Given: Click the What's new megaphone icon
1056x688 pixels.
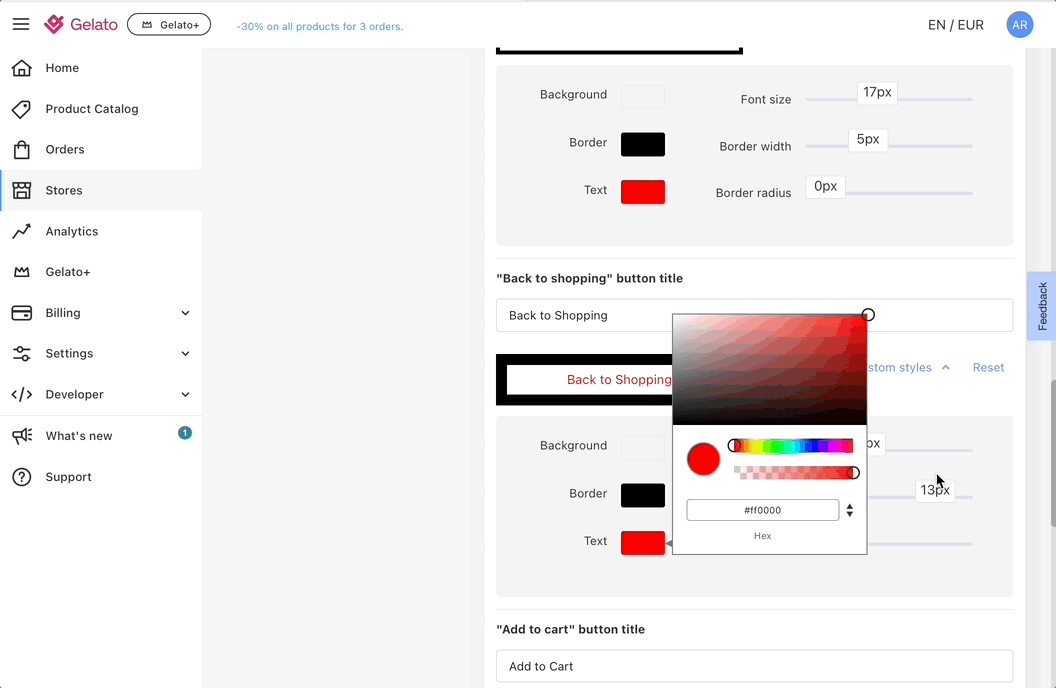Looking at the screenshot, I should click(x=22, y=436).
